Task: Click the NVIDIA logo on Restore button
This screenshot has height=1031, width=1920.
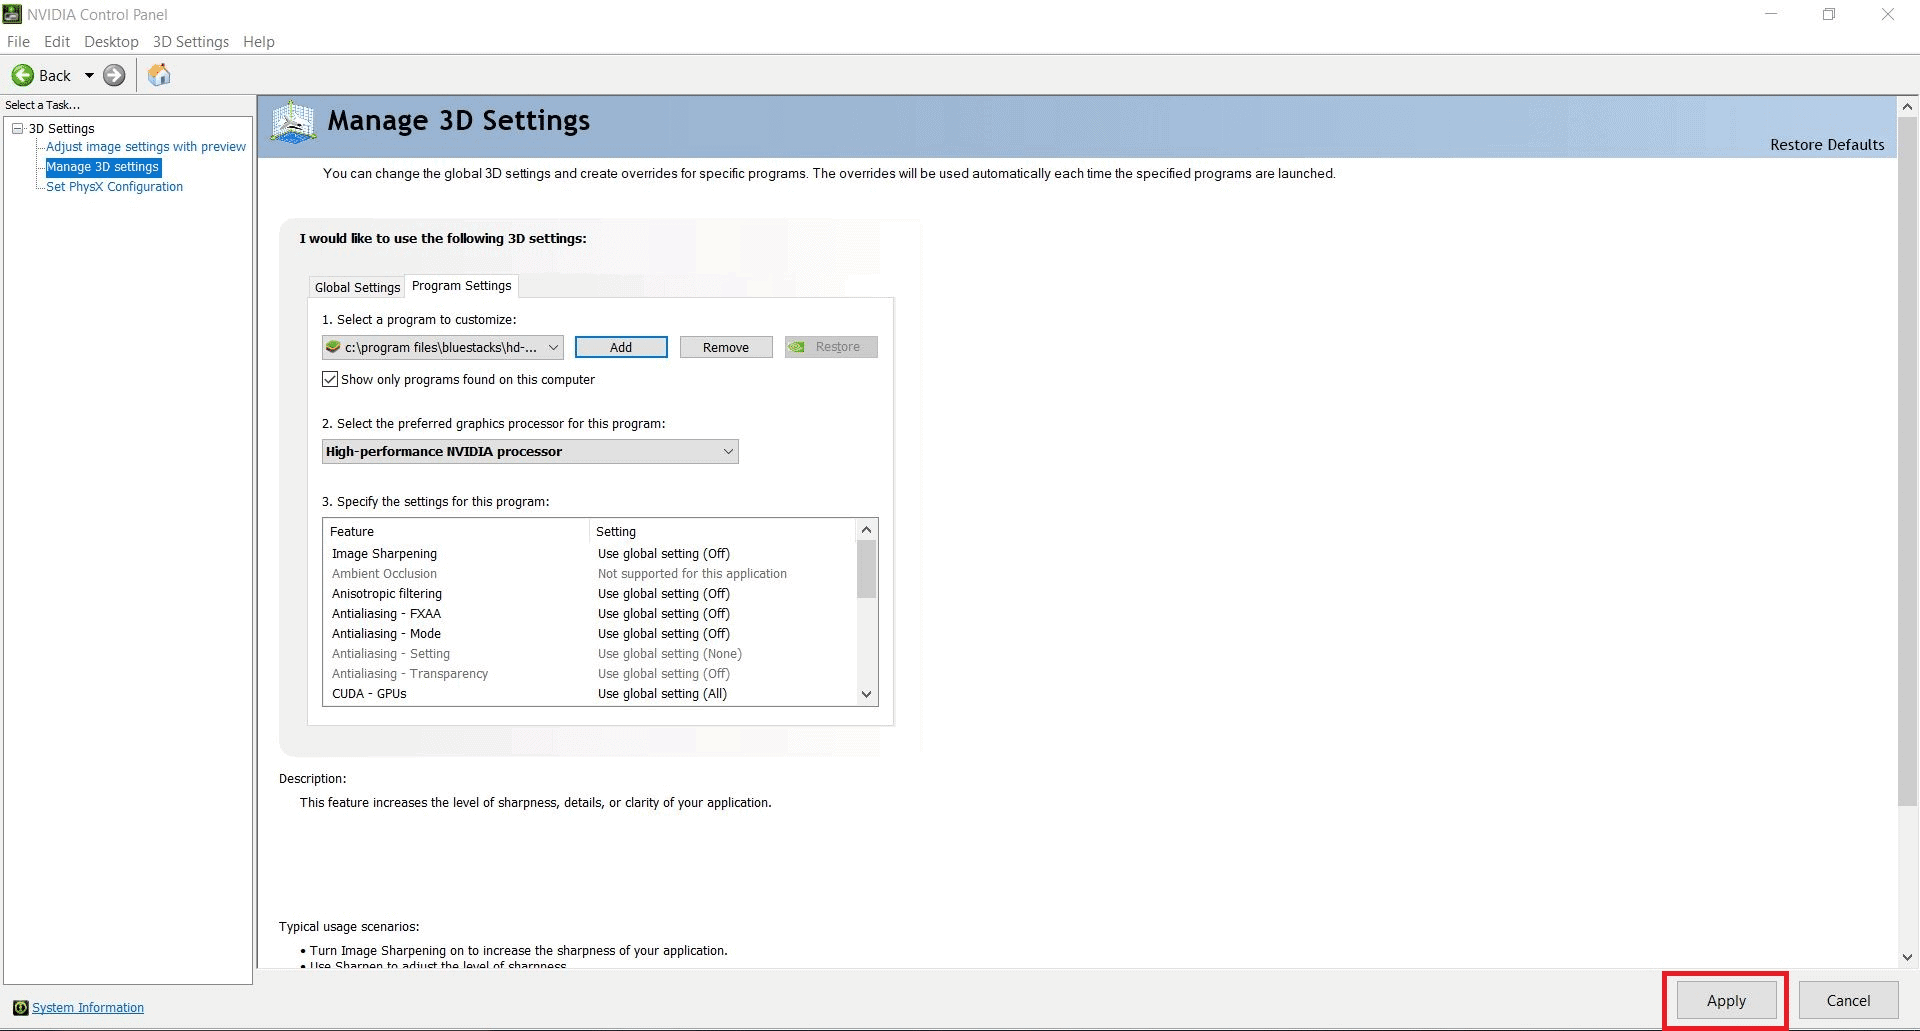Action: [x=797, y=347]
